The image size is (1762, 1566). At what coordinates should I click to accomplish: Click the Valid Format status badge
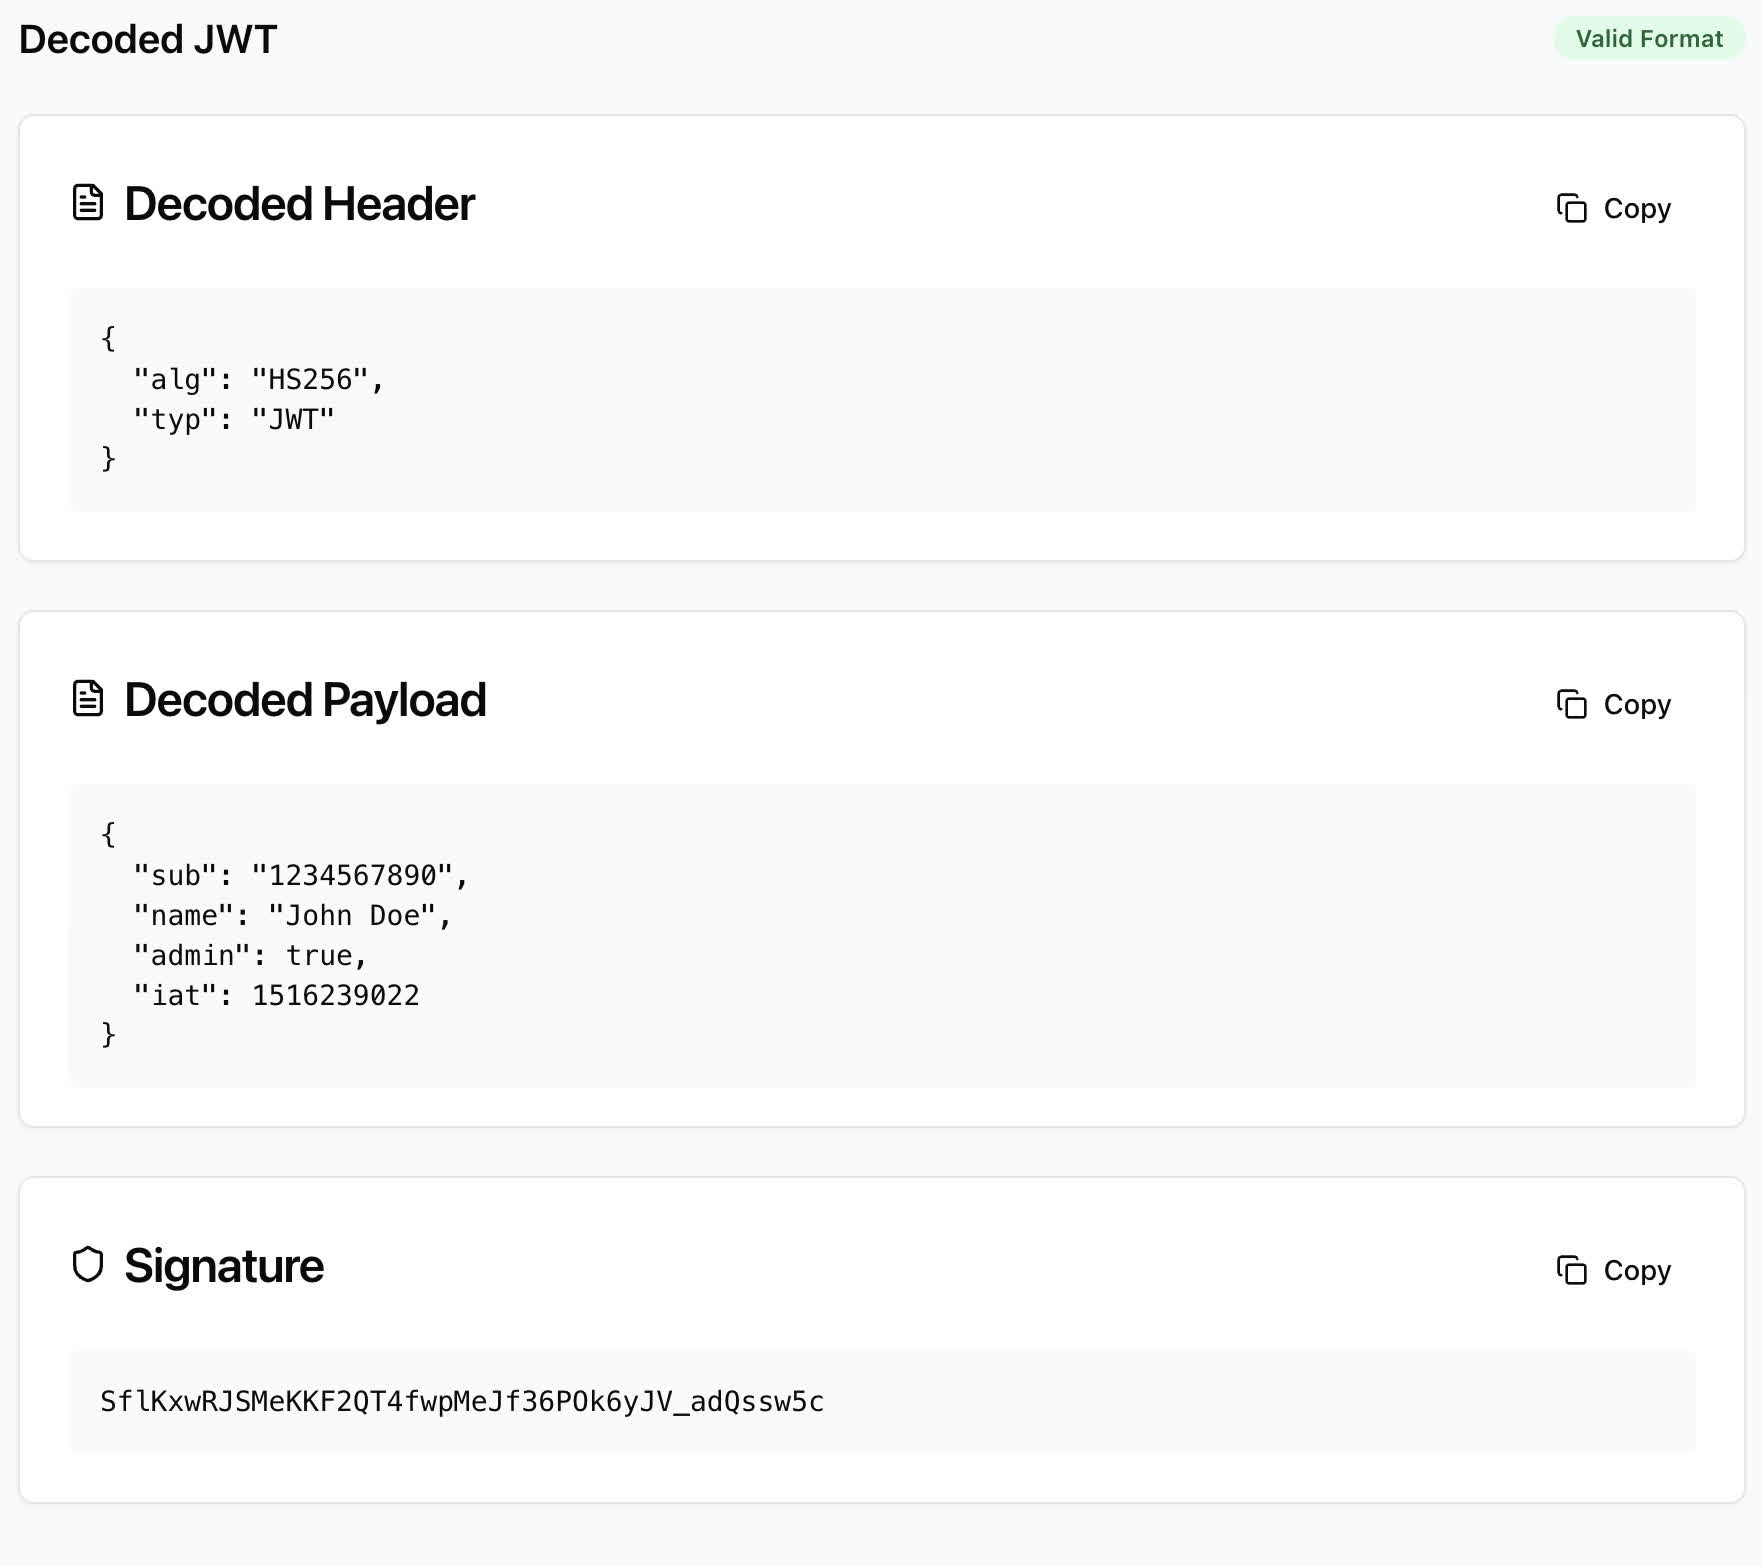[1648, 39]
